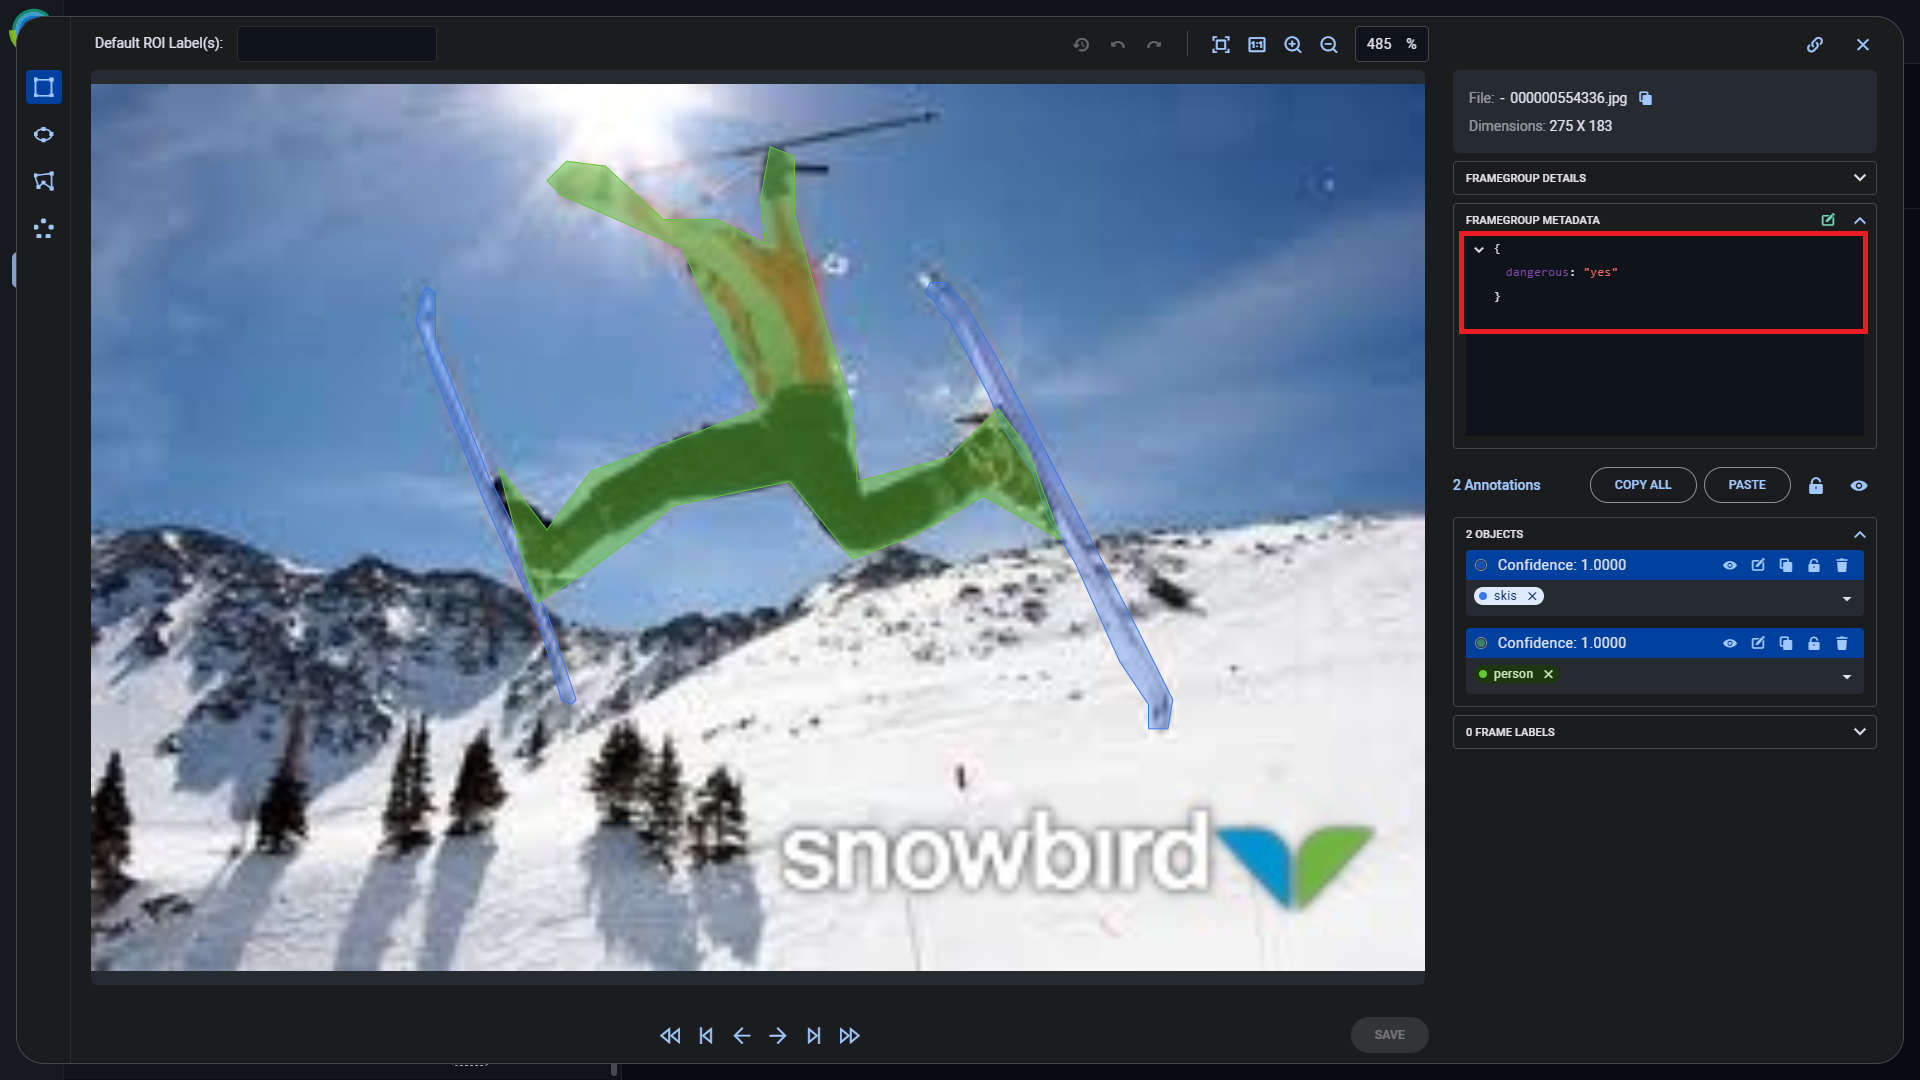Open the Framegroup Metadata edit icon
1920x1080 pixels.
(1828, 220)
